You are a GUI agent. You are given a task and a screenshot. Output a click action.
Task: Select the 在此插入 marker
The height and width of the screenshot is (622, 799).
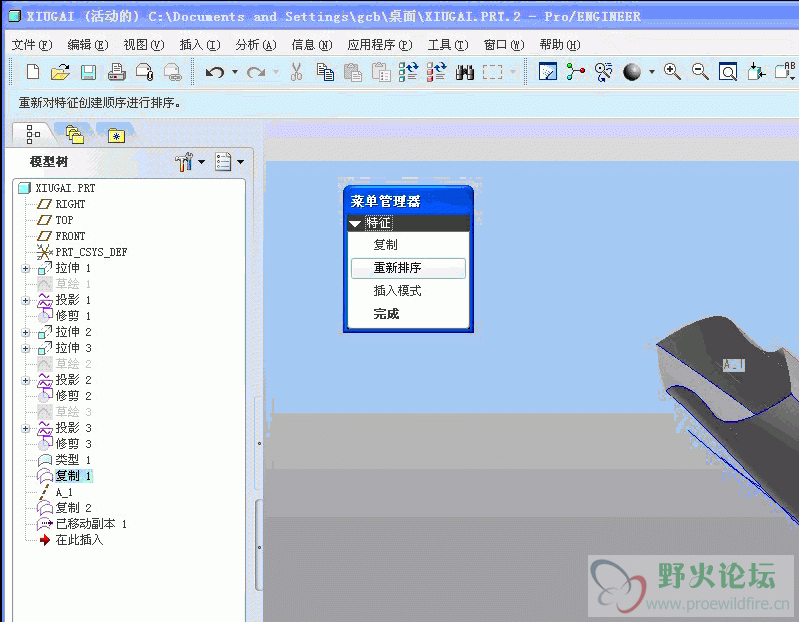click(79, 540)
